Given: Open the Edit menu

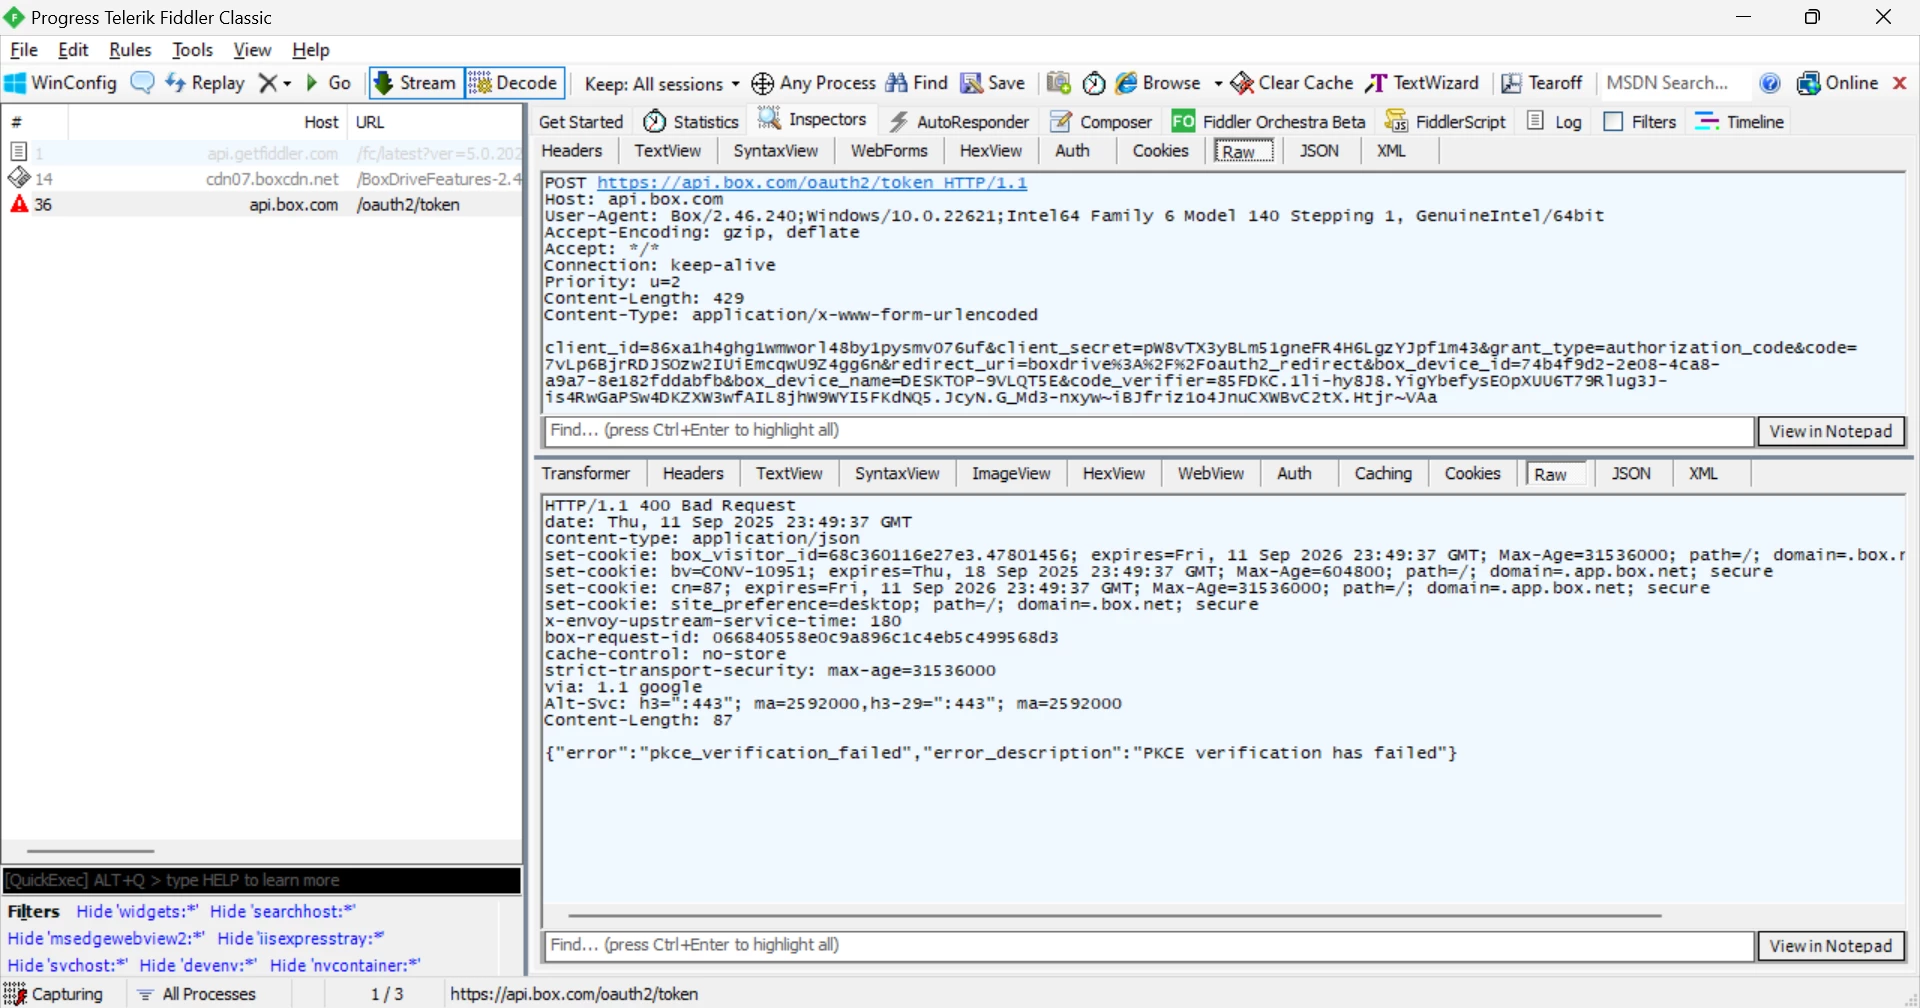Looking at the screenshot, I should [73, 50].
